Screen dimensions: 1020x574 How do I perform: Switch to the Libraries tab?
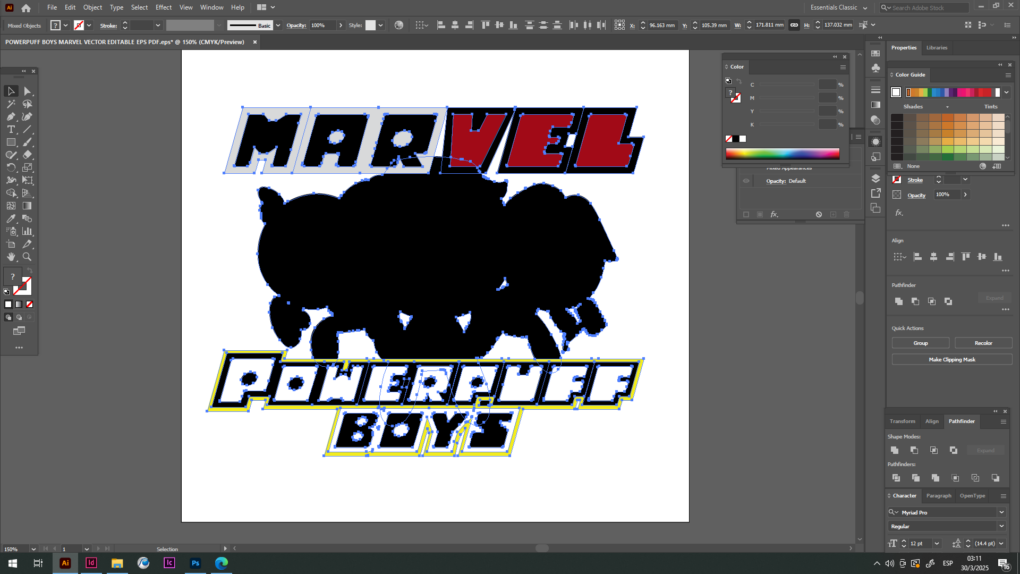[937, 48]
